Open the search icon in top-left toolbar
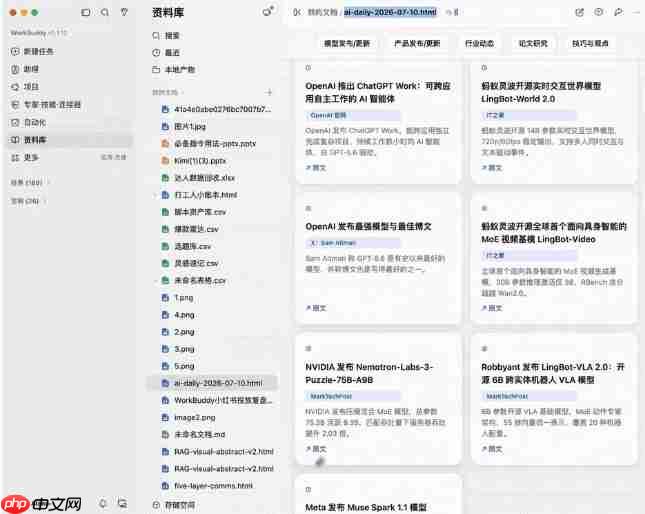This screenshot has height=514, width=645. (105, 12)
